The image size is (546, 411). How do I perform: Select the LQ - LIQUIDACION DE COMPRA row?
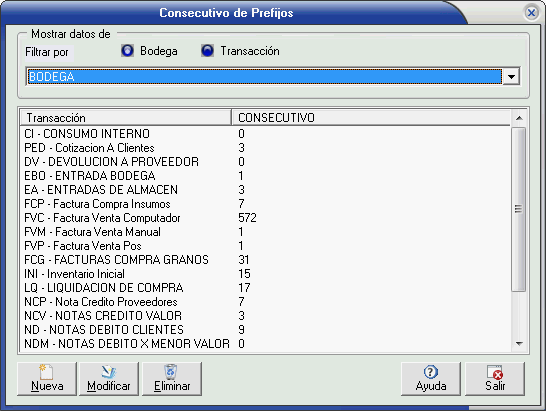pyautogui.click(x=266, y=288)
